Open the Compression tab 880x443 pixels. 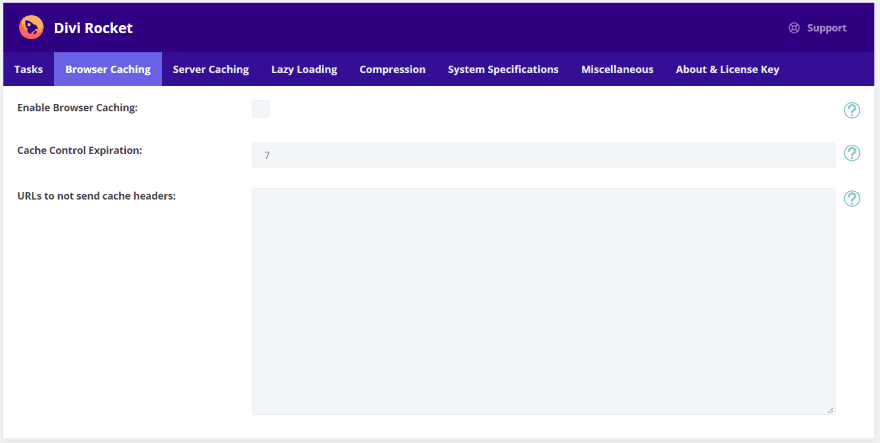pos(392,69)
